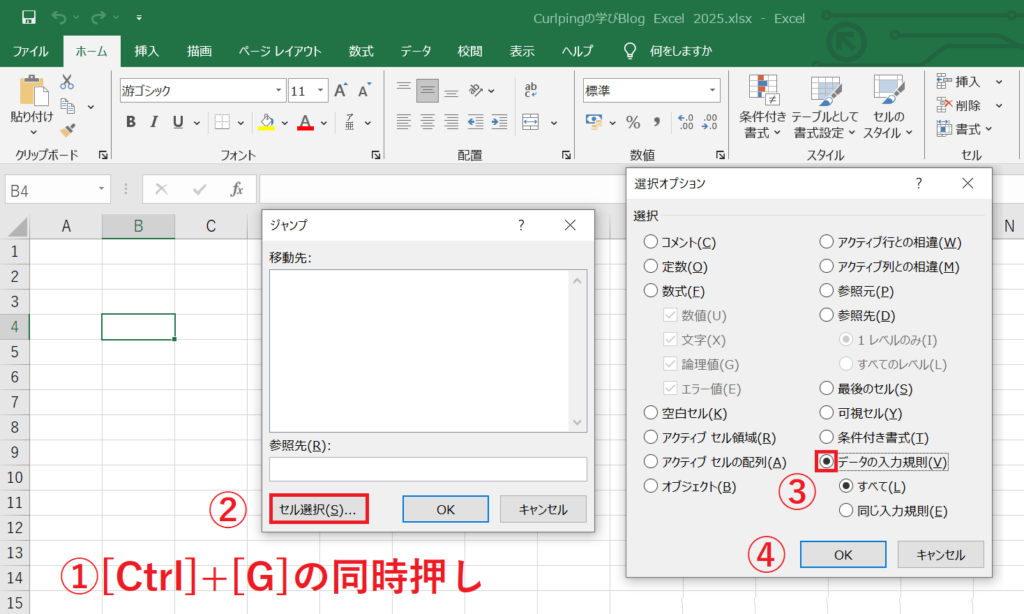Toggle Italic text formatting
The width and height of the screenshot is (1024, 614).
[x=155, y=122]
